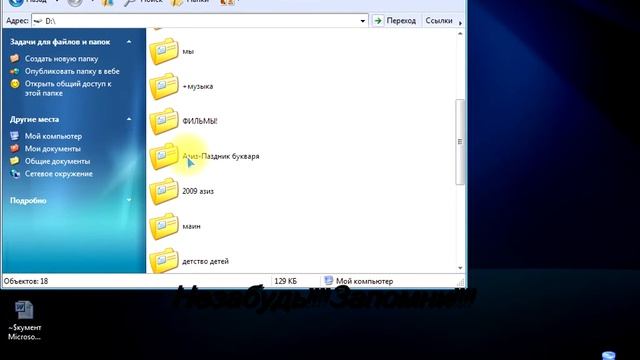Screen dimensions: 640x360
Task: Go to Мой компьютер link
Action: (x=53, y=136)
